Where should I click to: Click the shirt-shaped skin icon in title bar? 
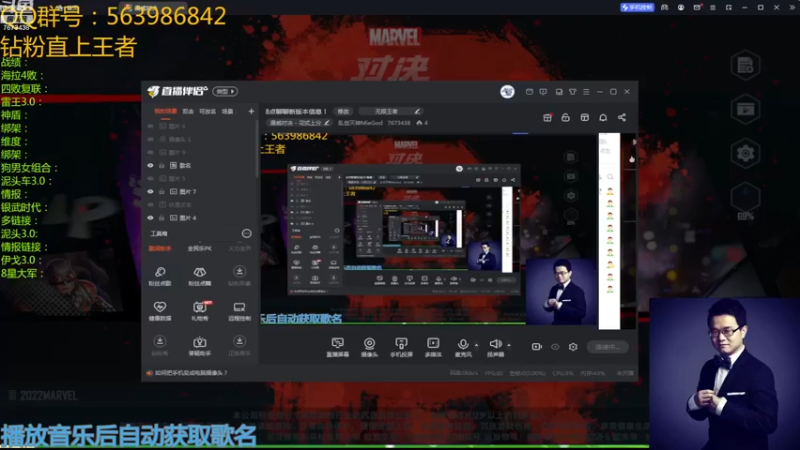point(572,92)
